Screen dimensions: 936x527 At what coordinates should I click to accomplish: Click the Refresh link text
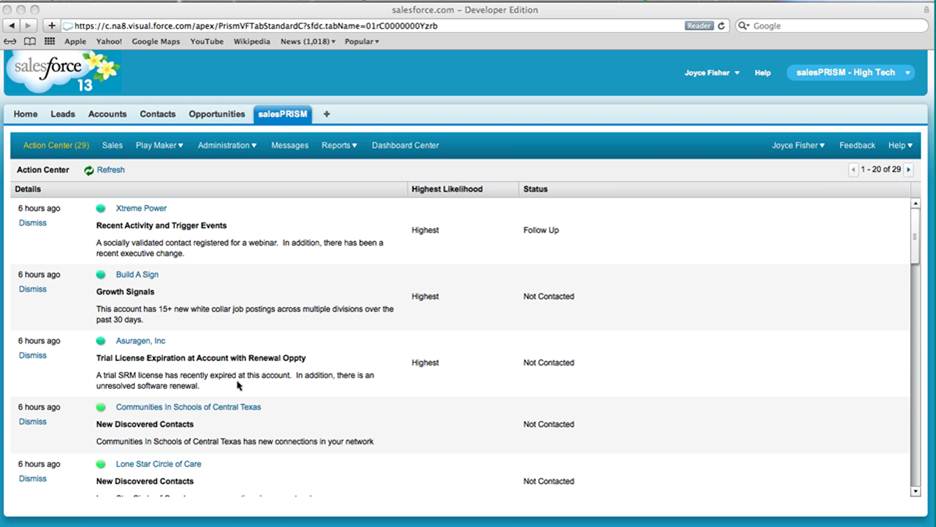click(111, 170)
